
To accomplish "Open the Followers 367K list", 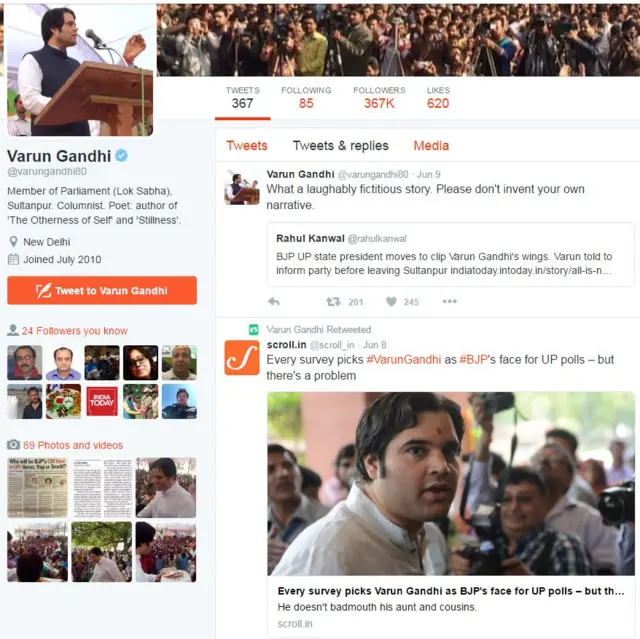I will 379,98.
